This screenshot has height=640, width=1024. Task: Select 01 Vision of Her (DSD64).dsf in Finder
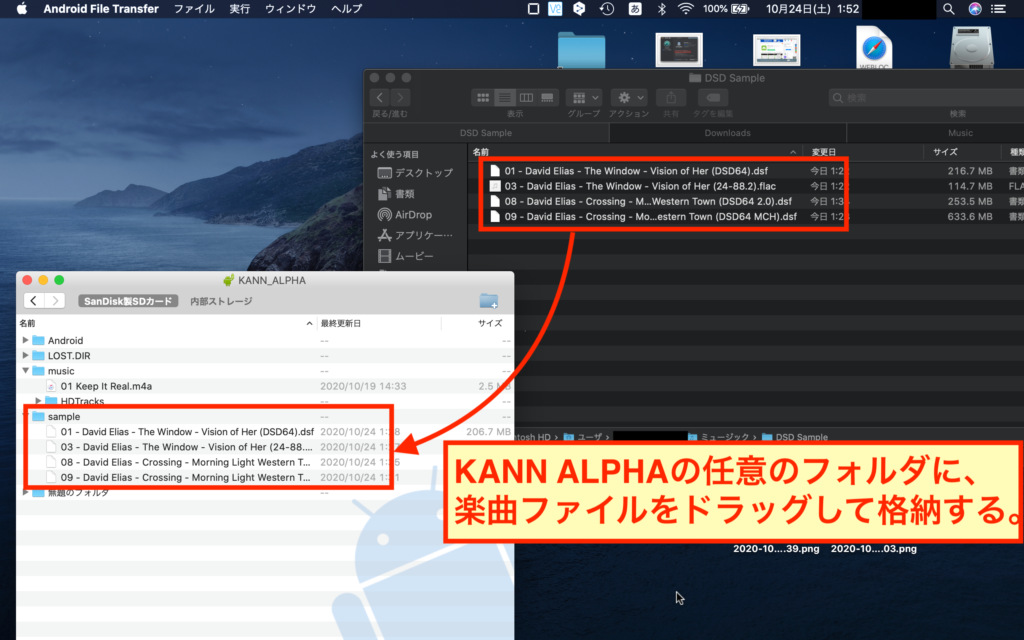pyautogui.click(x=746, y=171)
